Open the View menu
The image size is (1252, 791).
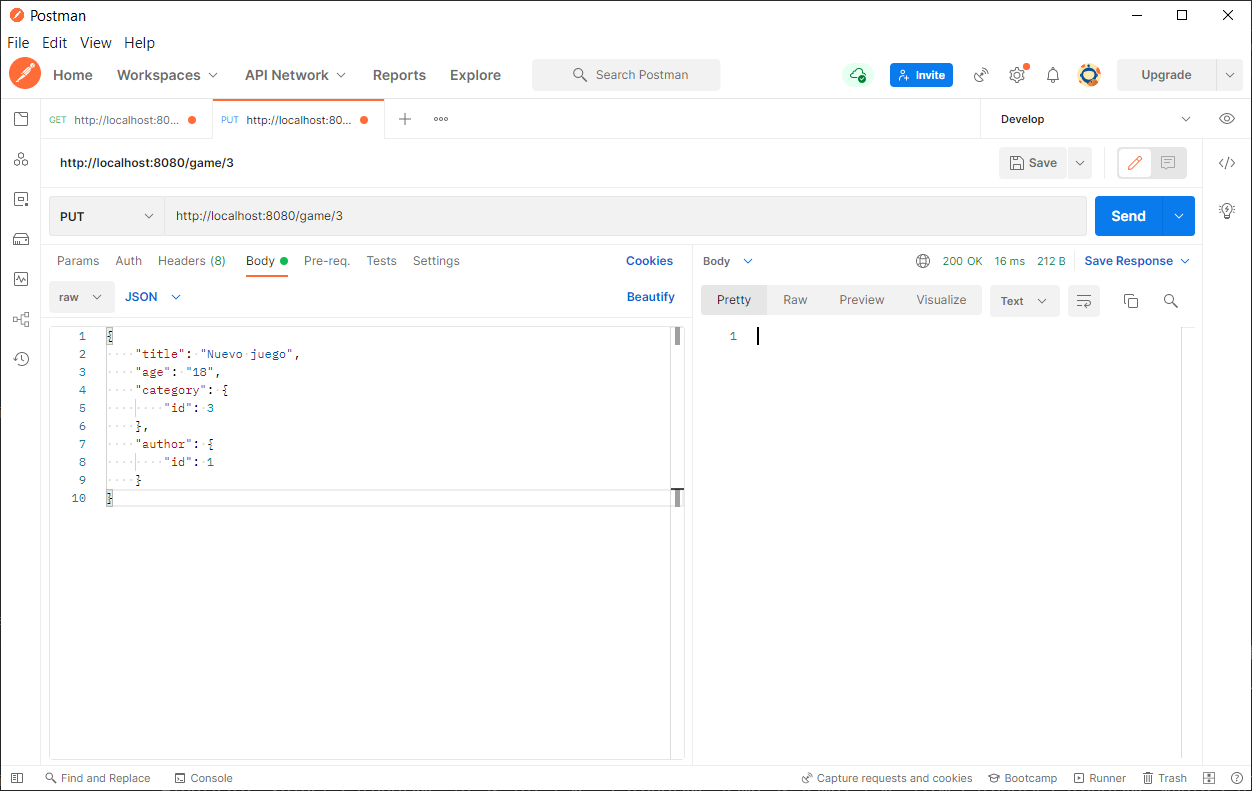click(95, 43)
